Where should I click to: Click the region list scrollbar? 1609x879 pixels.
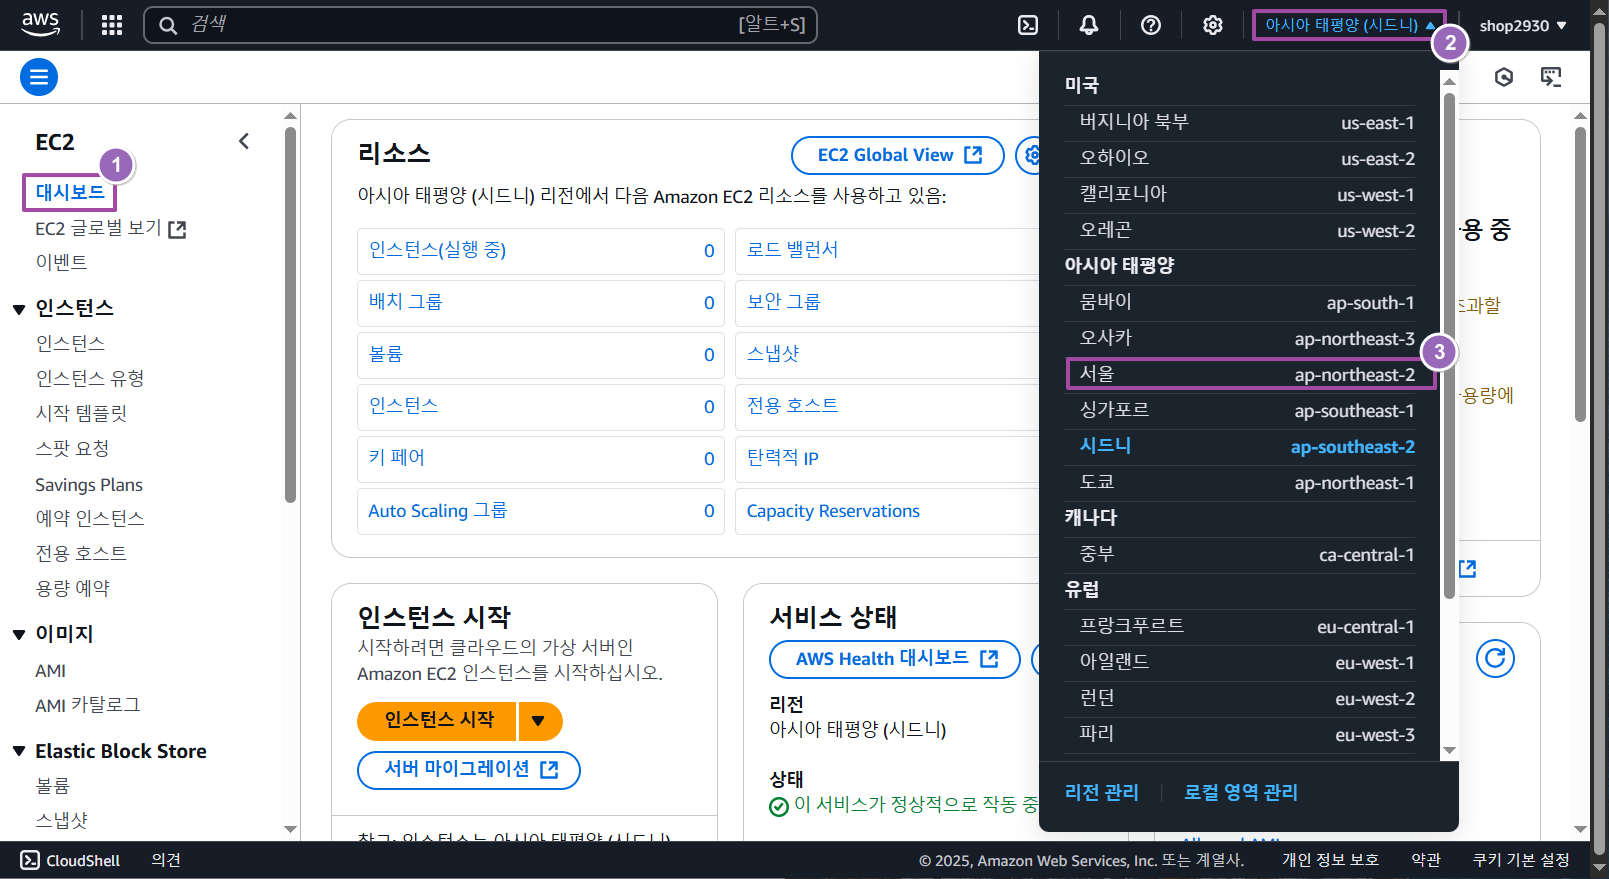1449,346
